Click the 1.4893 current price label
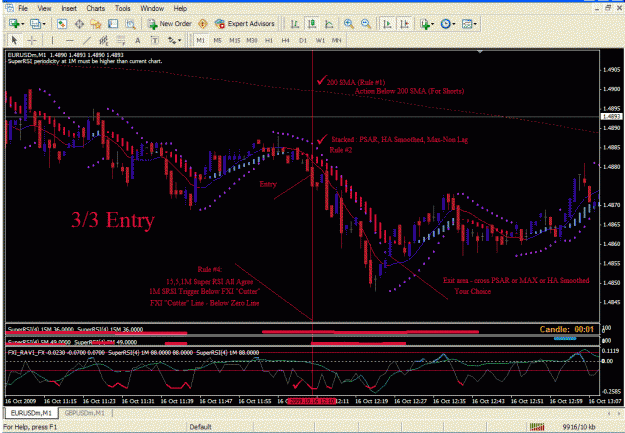This screenshot has height=433, width=625. (x=611, y=116)
